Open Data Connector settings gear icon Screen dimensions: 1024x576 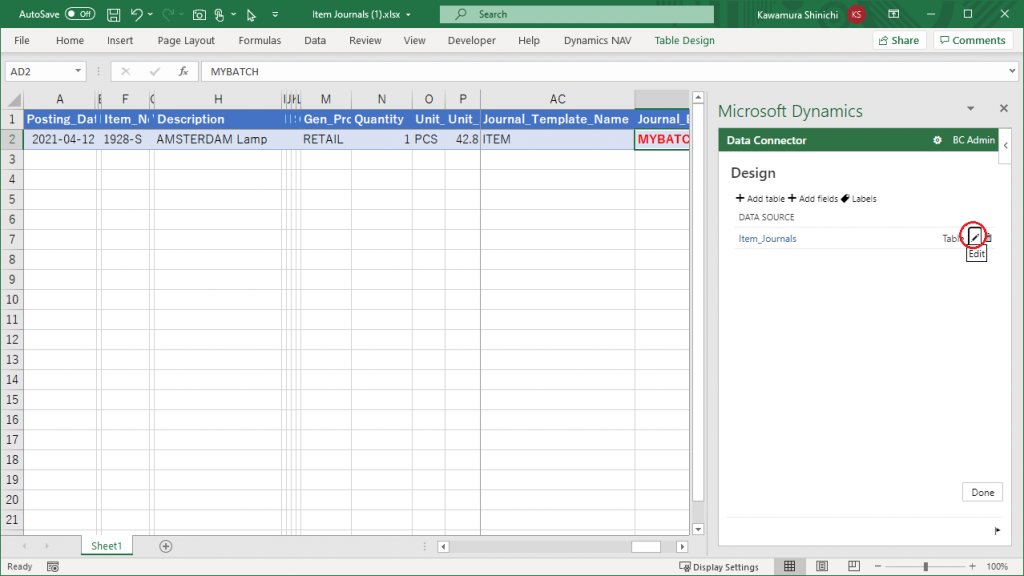click(937, 140)
